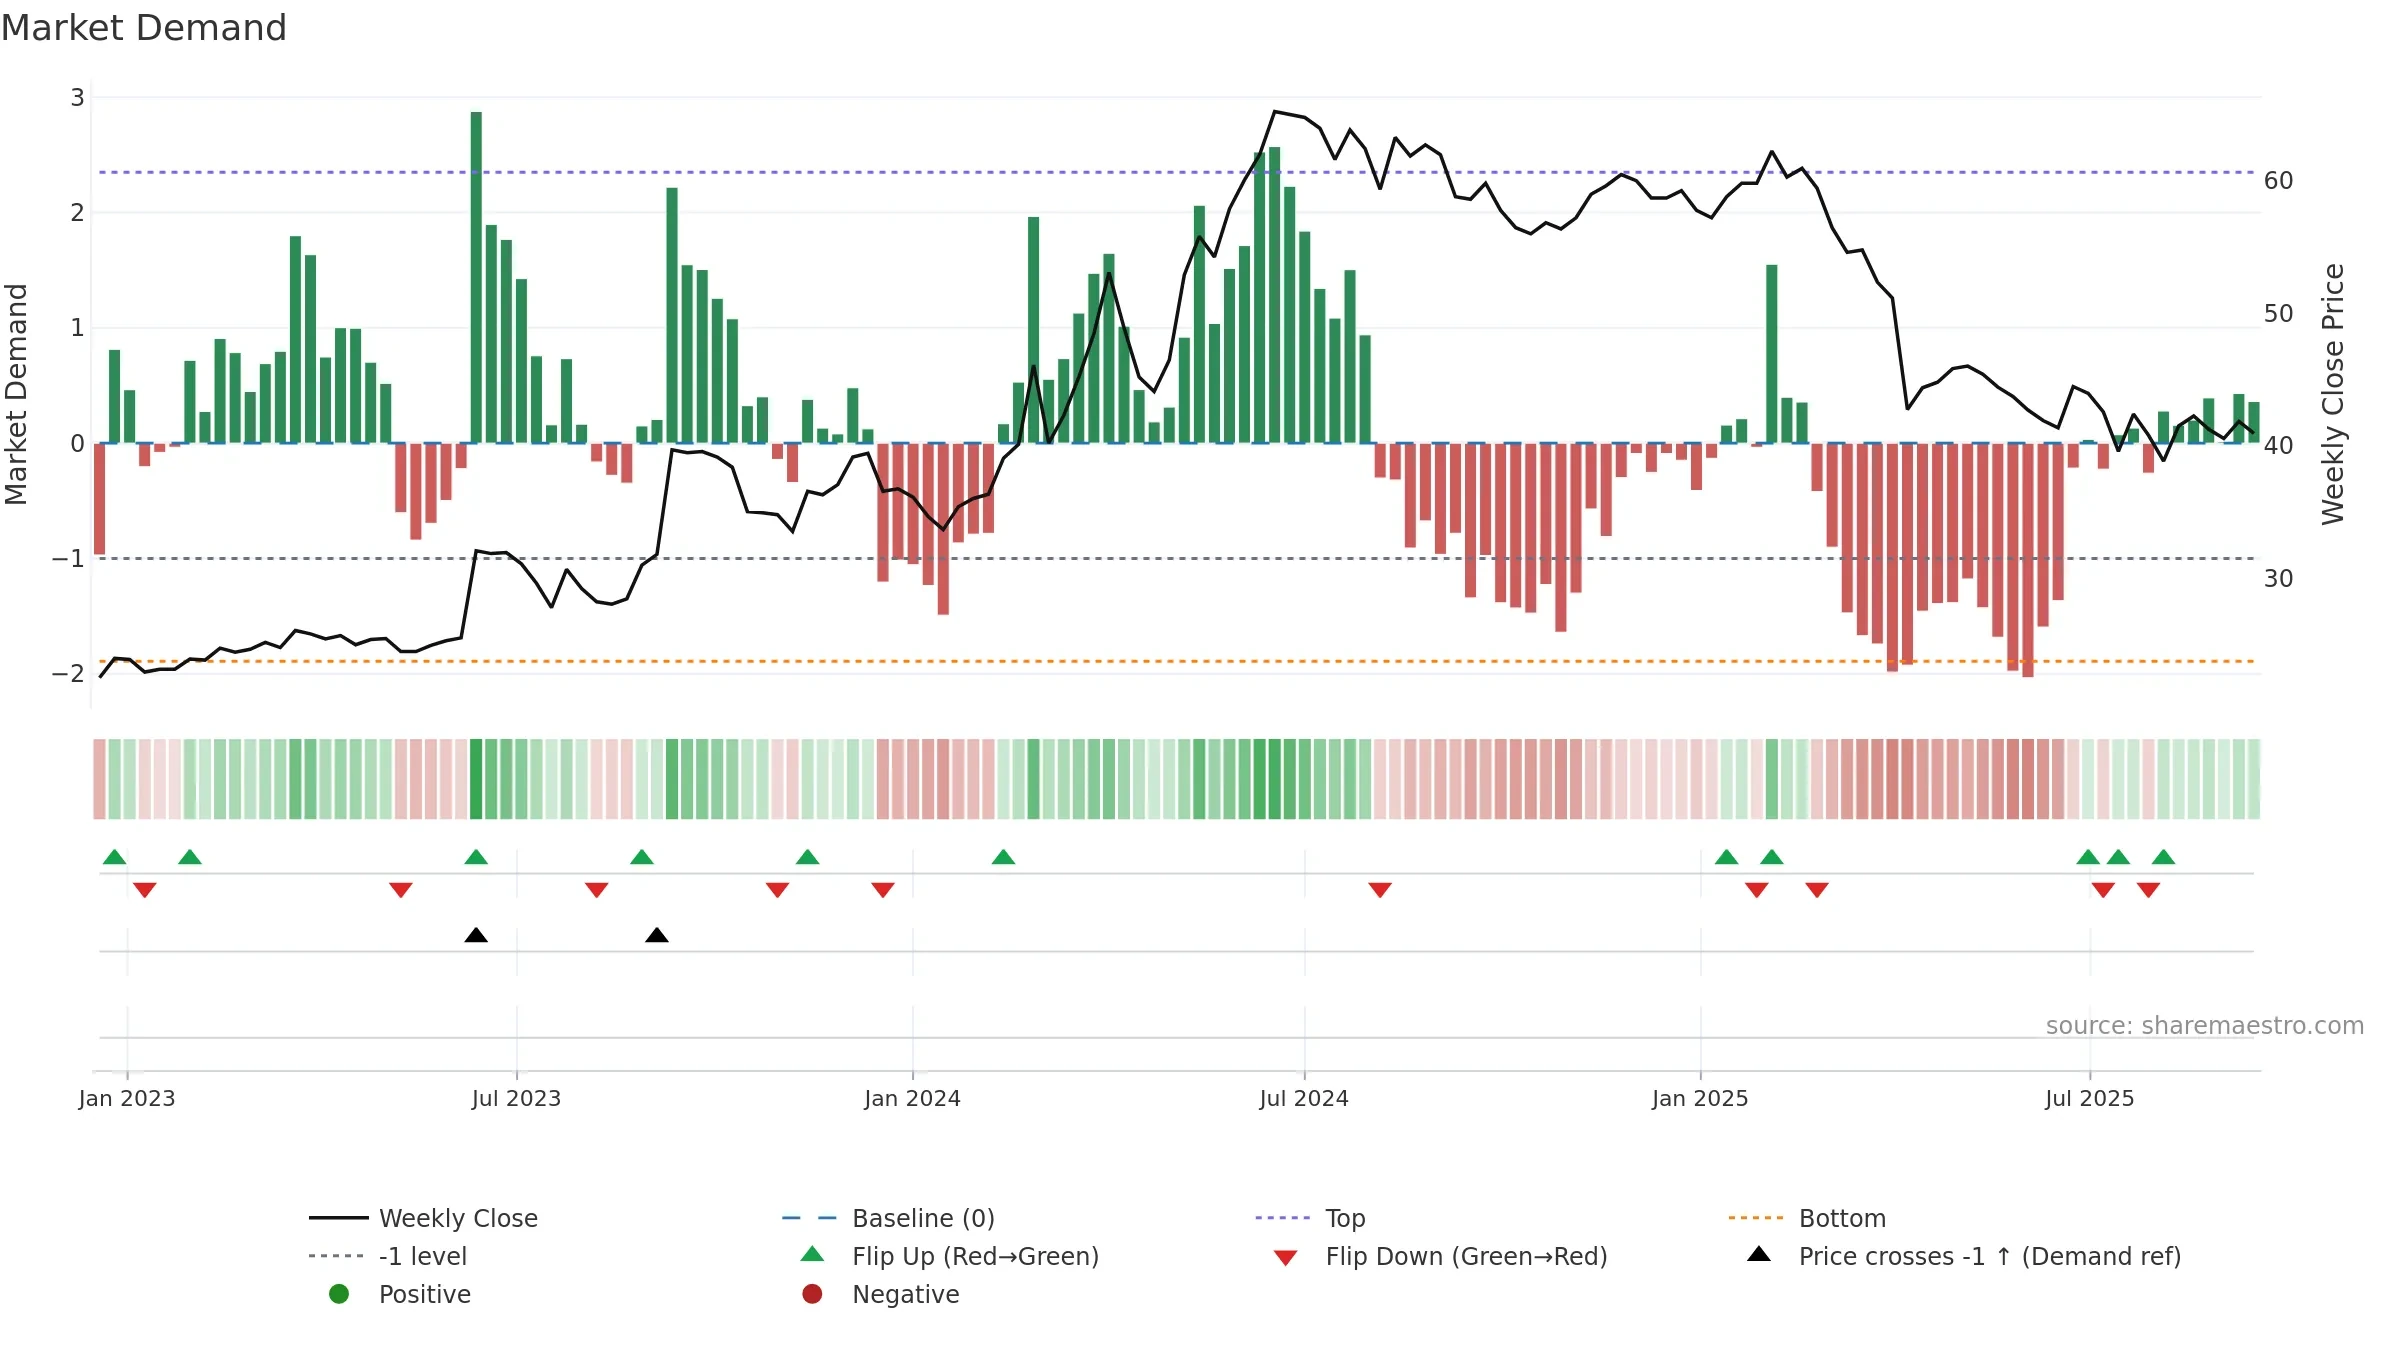Click the 30 tick on price axis
The image size is (2400, 1350).
(2279, 579)
